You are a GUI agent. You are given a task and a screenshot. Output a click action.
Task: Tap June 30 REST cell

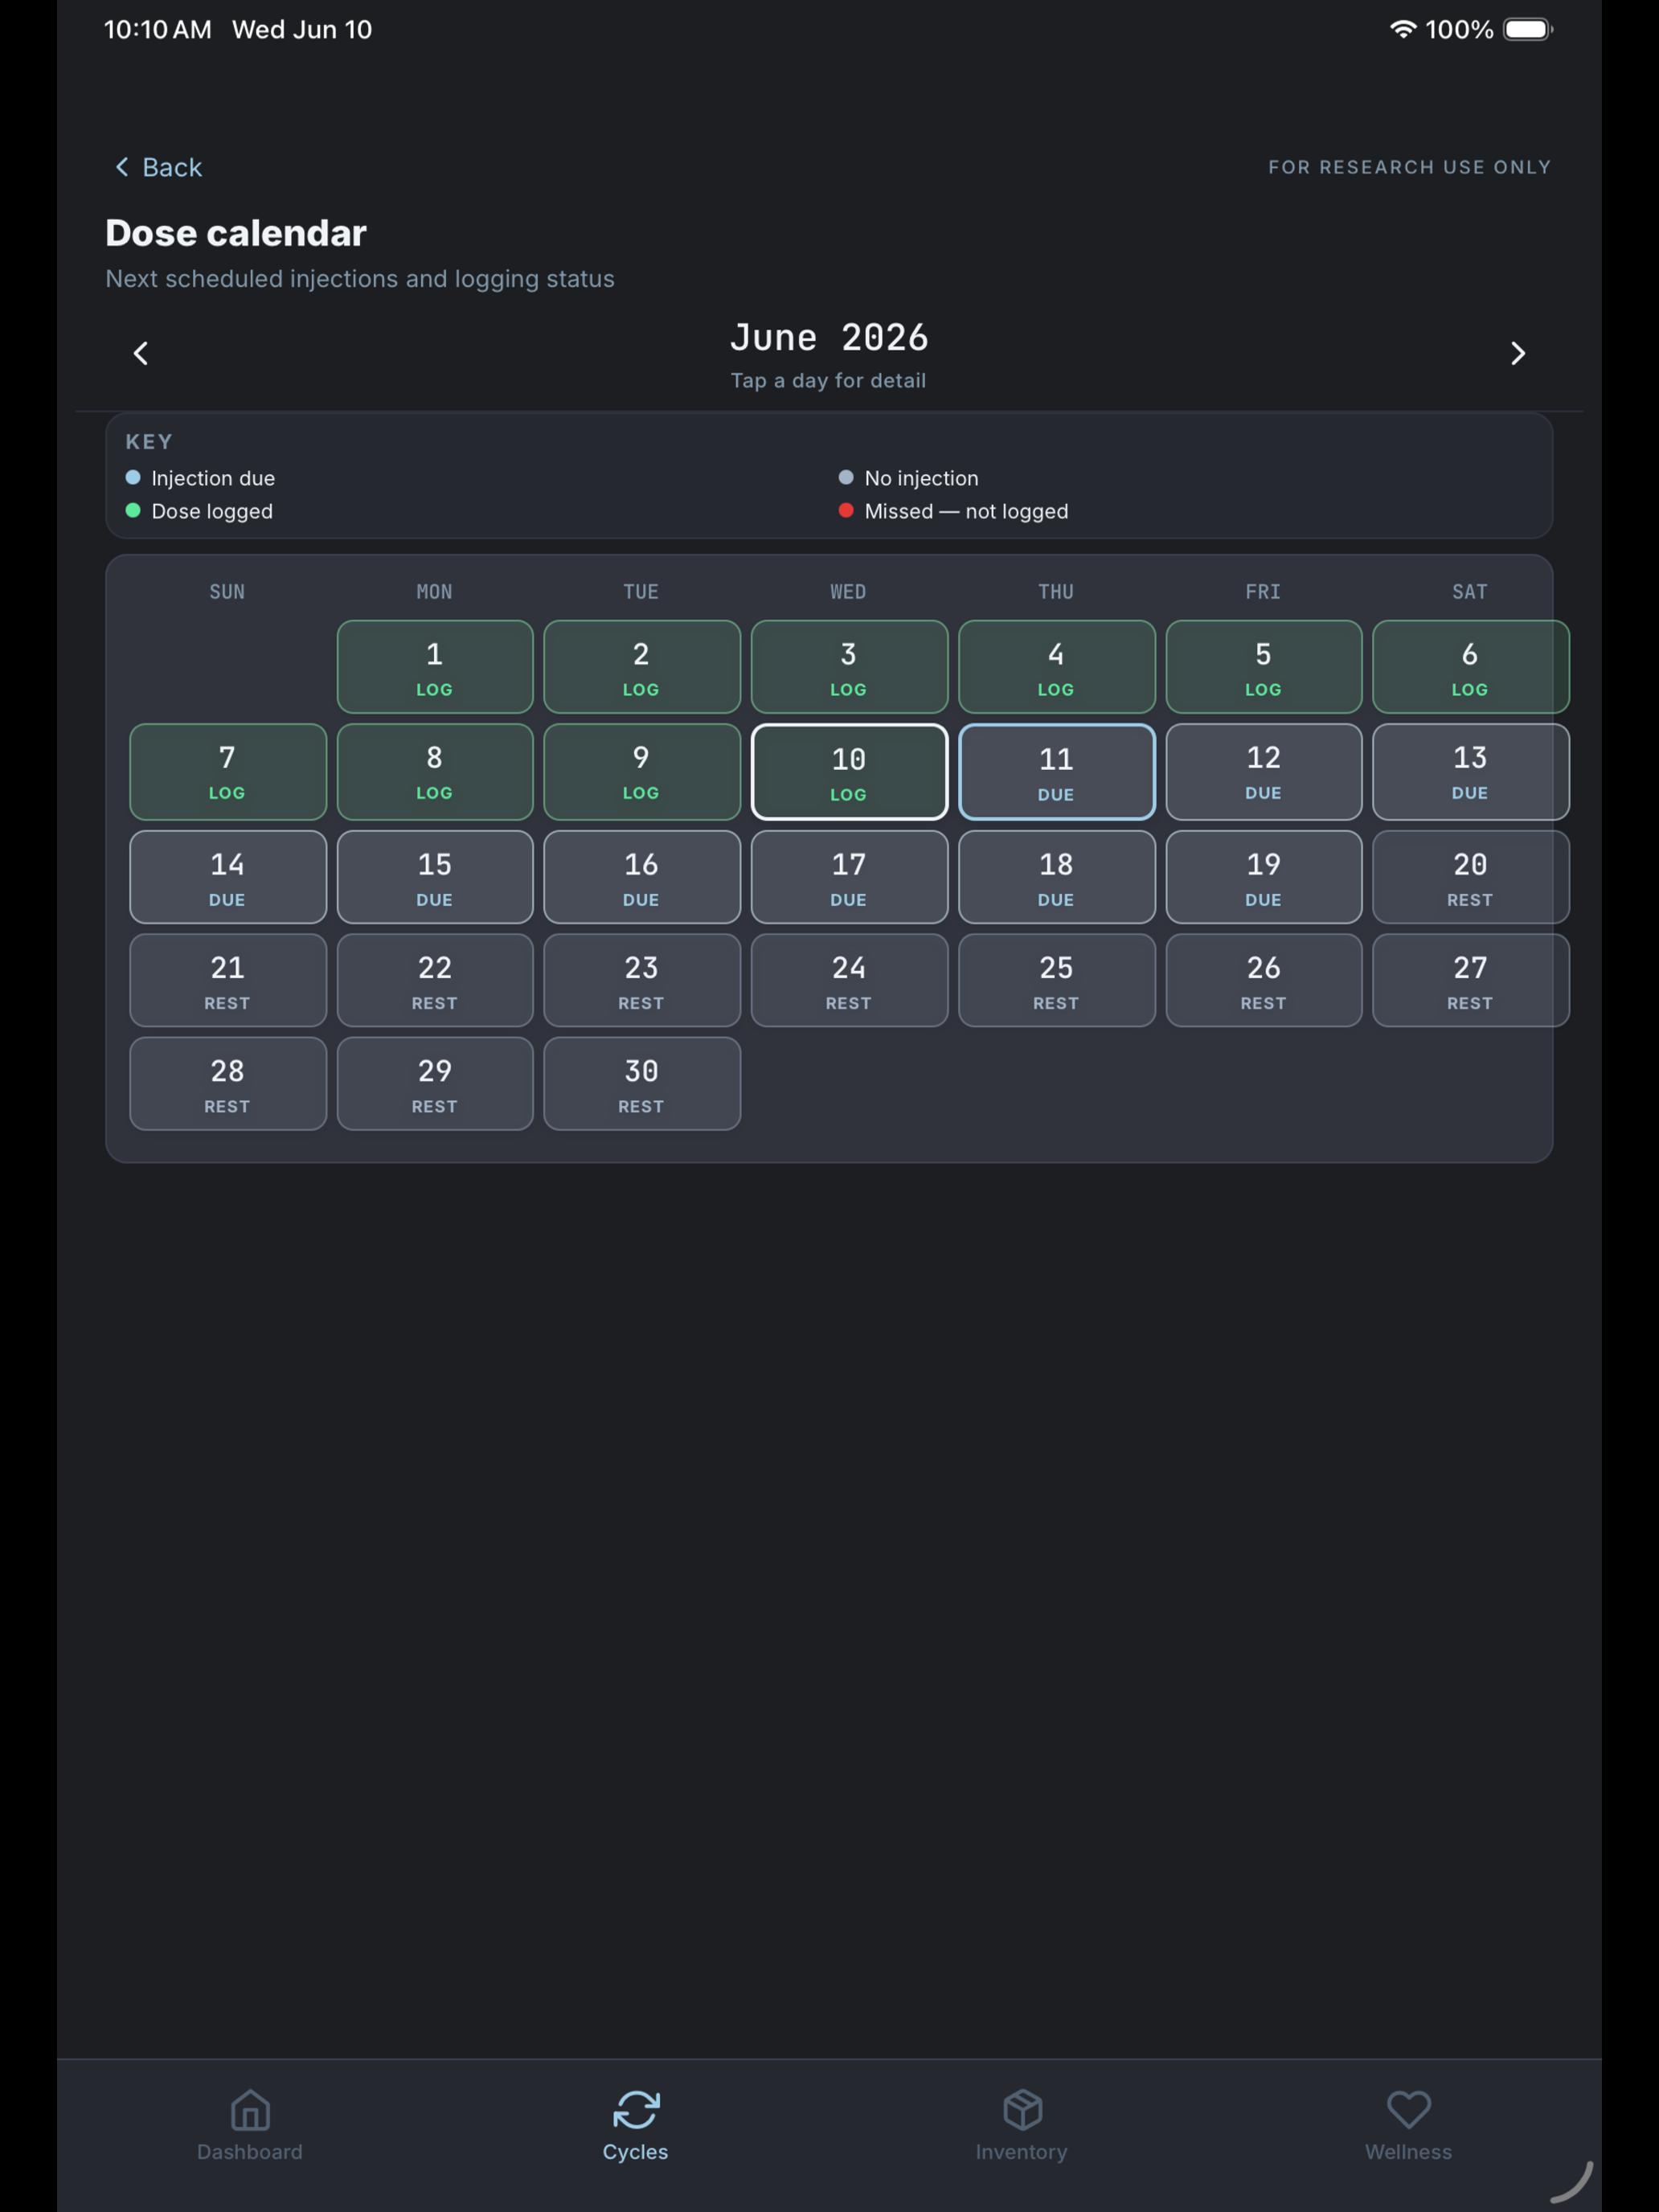[x=642, y=1084]
